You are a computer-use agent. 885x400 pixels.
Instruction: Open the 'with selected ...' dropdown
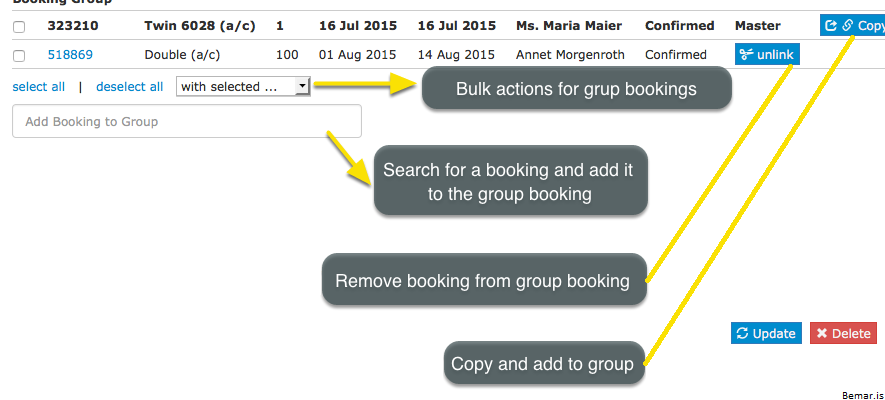(243, 86)
